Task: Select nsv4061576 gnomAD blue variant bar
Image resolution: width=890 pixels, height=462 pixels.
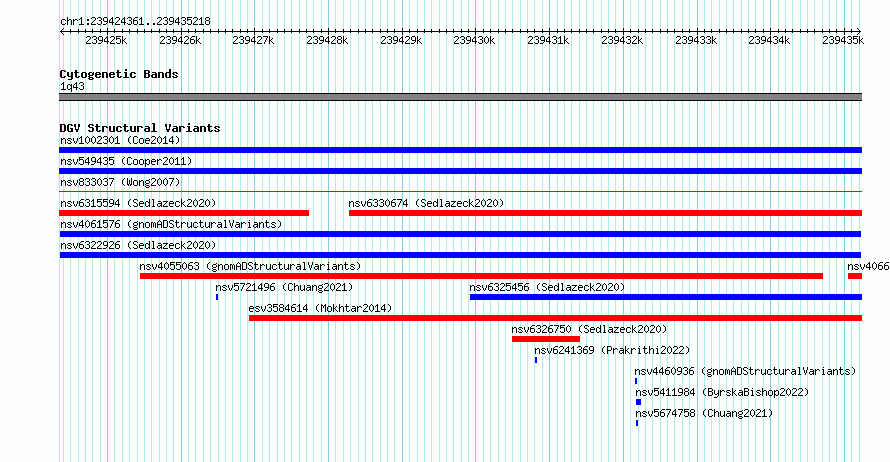Action: tap(460, 234)
